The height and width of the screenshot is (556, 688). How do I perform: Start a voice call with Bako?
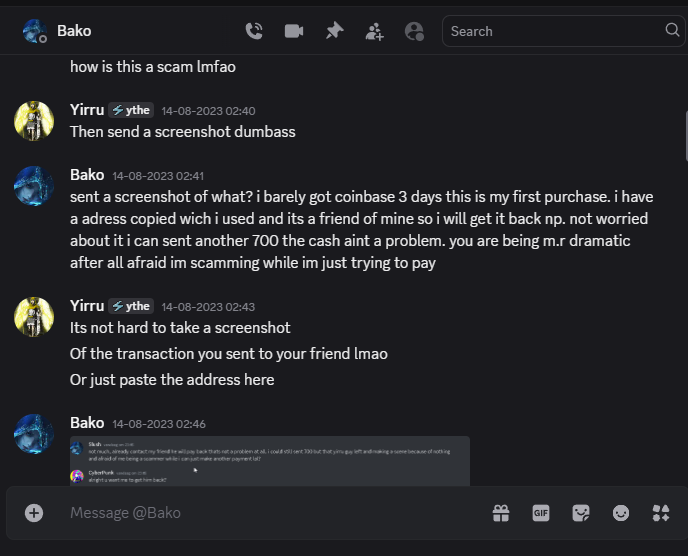pos(254,31)
